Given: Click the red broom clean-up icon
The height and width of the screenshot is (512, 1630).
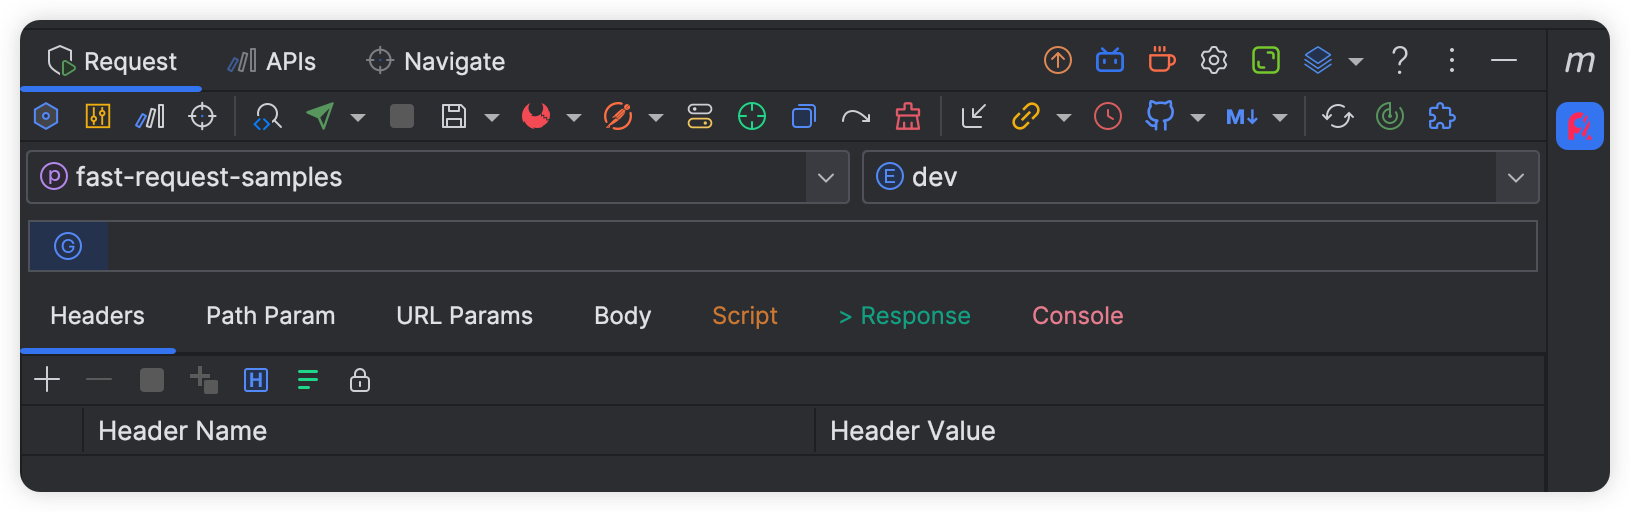Looking at the screenshot, I should pos(908,117).
